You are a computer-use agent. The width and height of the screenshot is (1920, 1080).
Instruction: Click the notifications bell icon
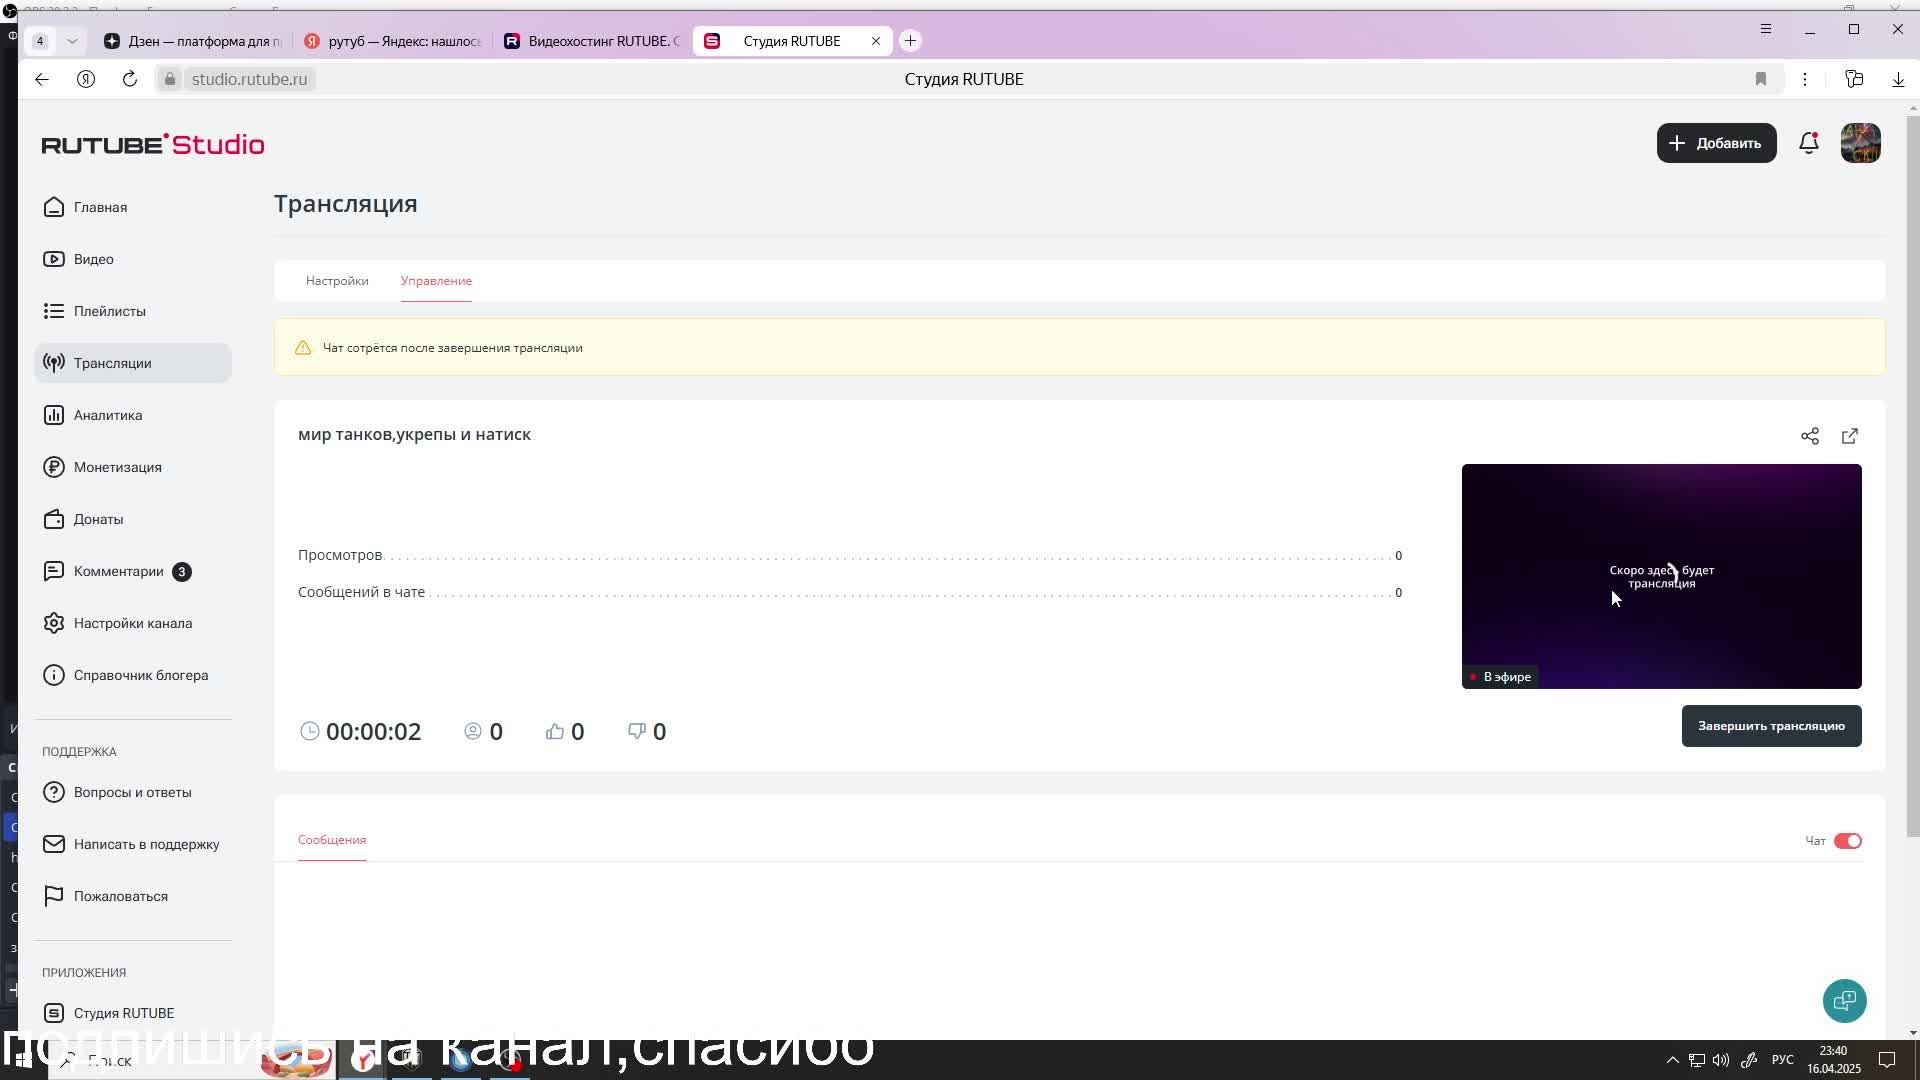tap(1808, 143)
